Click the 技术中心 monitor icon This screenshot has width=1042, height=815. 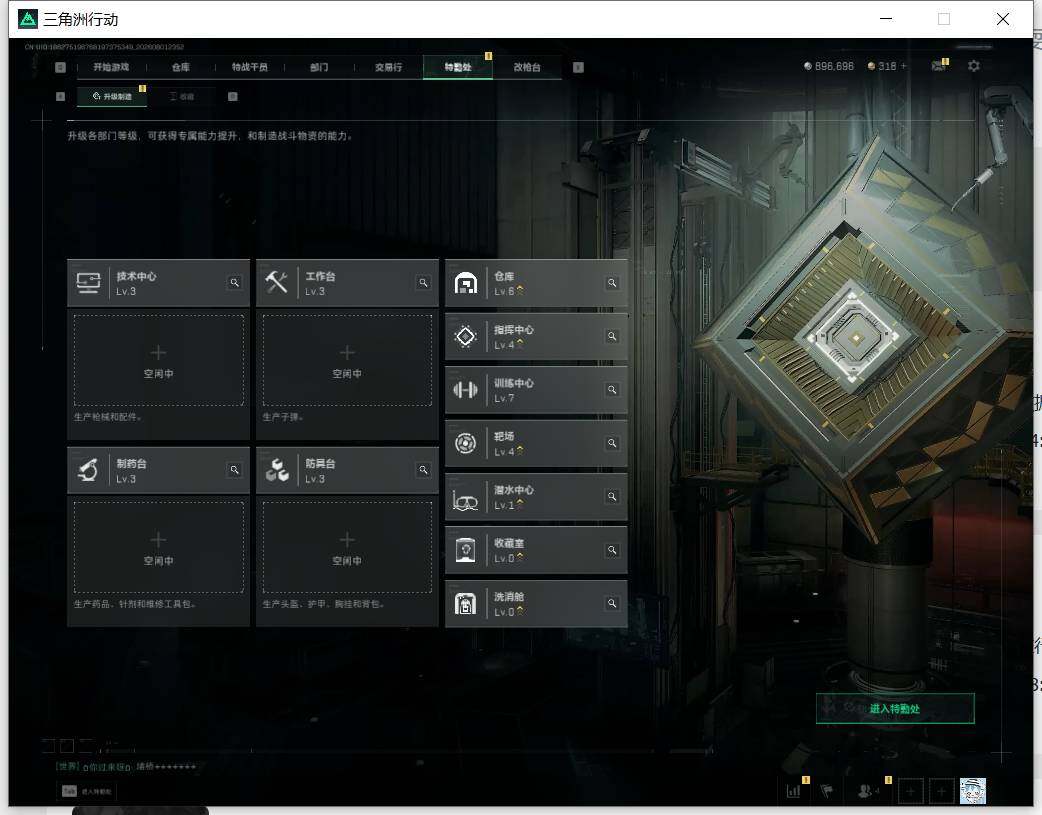tap(88, 283)
